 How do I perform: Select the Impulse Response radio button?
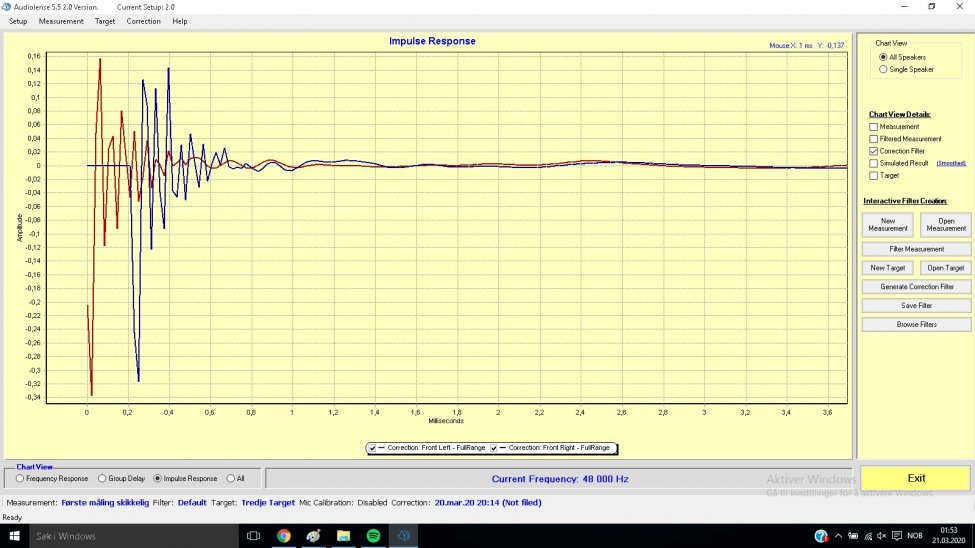(157, 479)
